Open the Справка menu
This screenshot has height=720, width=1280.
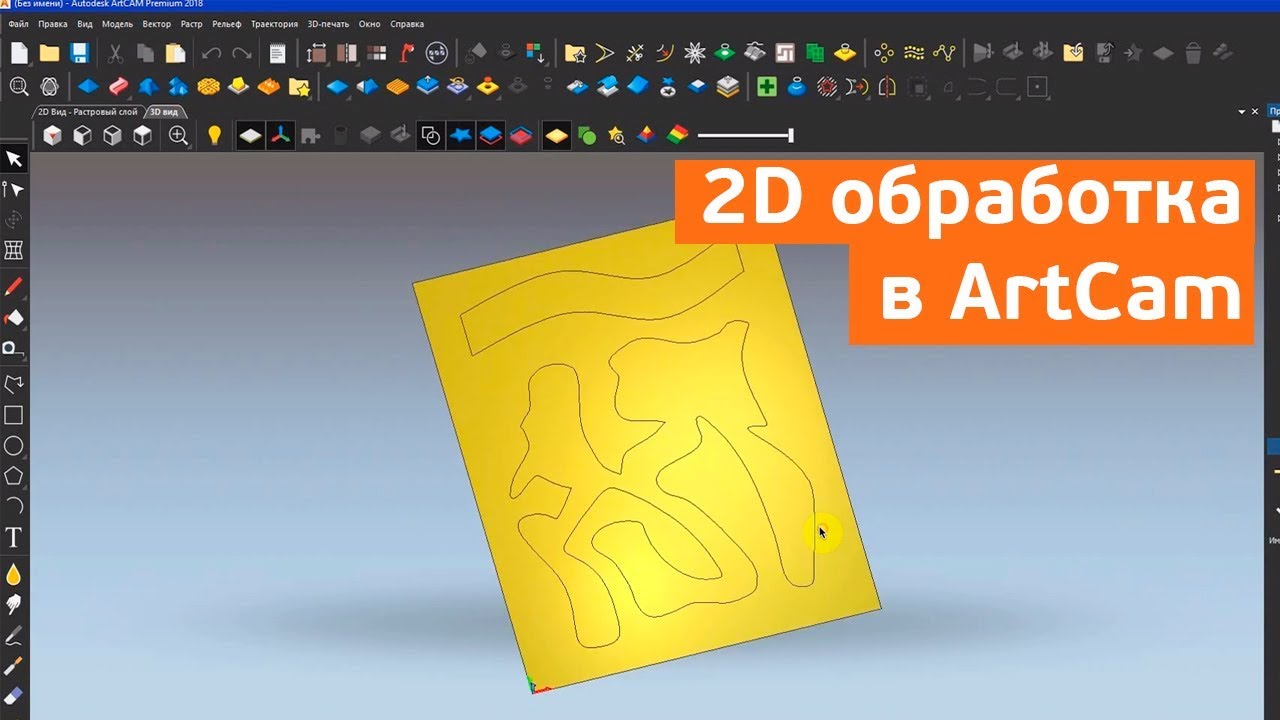click(x=408, y=24)
